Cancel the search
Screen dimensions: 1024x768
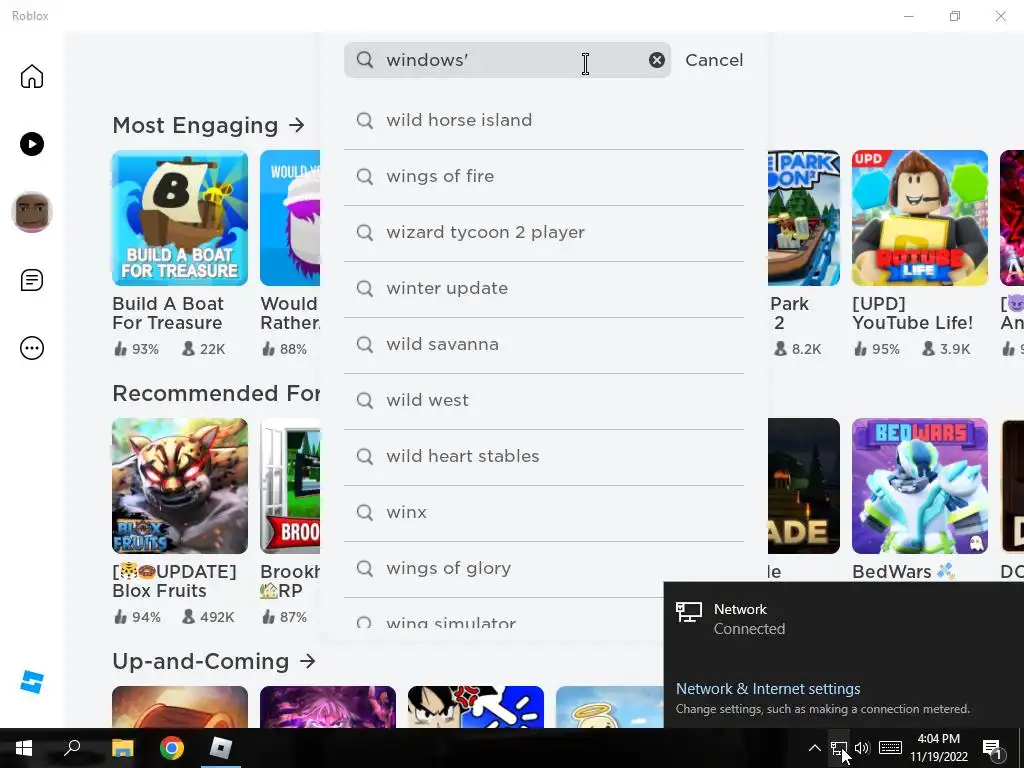pyautogui.click(x=714, y=60)
